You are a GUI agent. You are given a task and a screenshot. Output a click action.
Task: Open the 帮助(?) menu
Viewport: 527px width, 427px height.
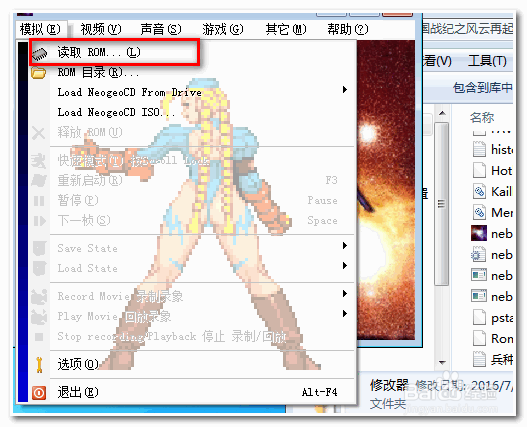click(348, 30)
